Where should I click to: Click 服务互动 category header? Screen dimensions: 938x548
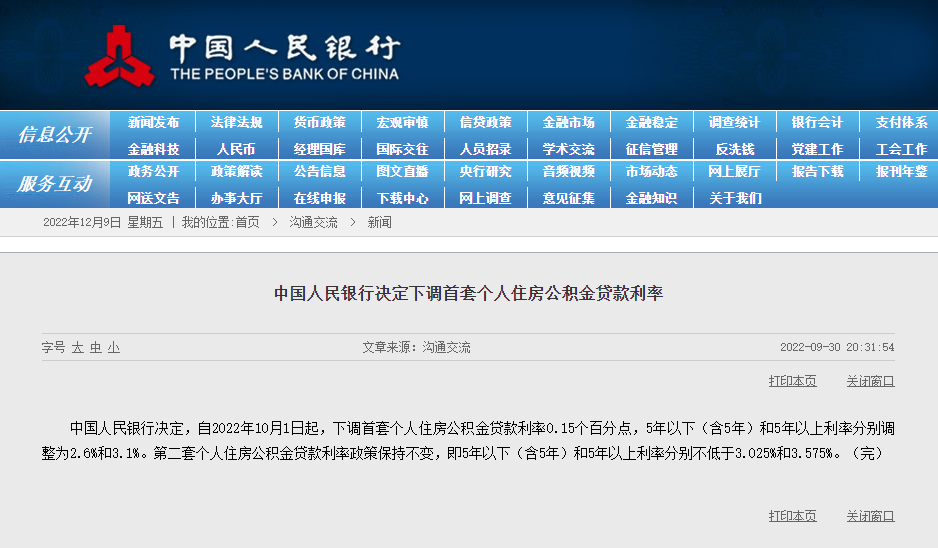point(54,184)
